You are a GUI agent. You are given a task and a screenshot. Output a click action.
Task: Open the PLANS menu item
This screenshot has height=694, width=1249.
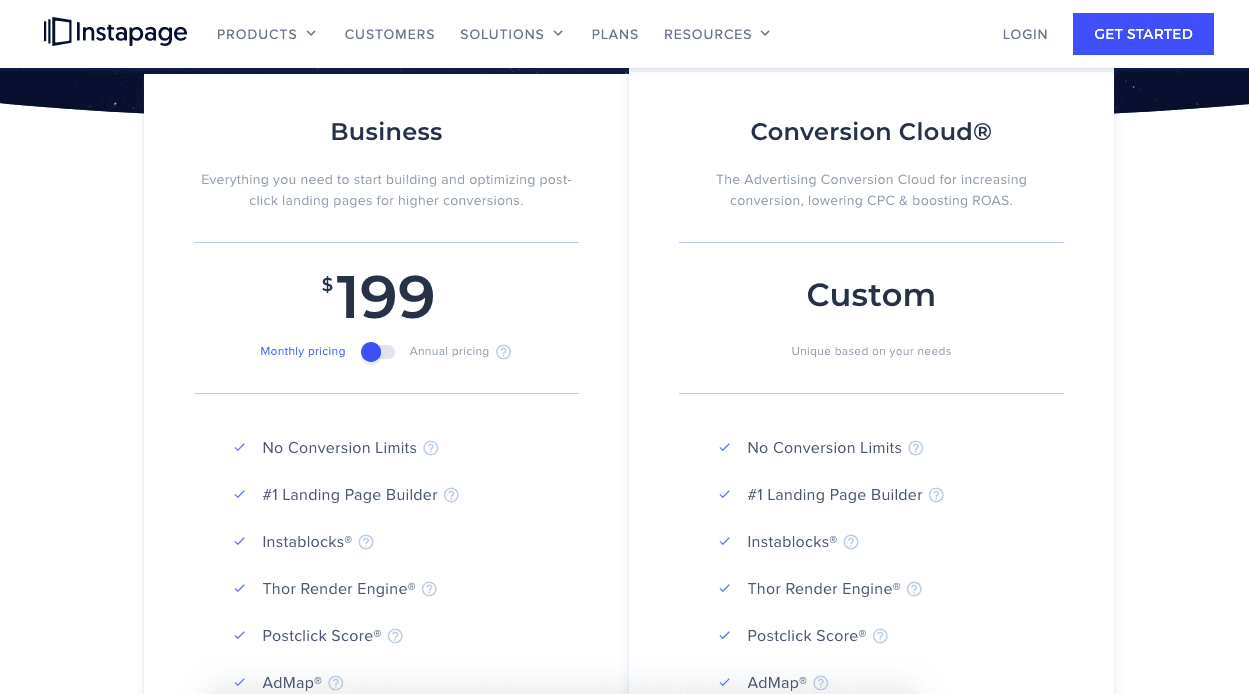tap(614, 34)
